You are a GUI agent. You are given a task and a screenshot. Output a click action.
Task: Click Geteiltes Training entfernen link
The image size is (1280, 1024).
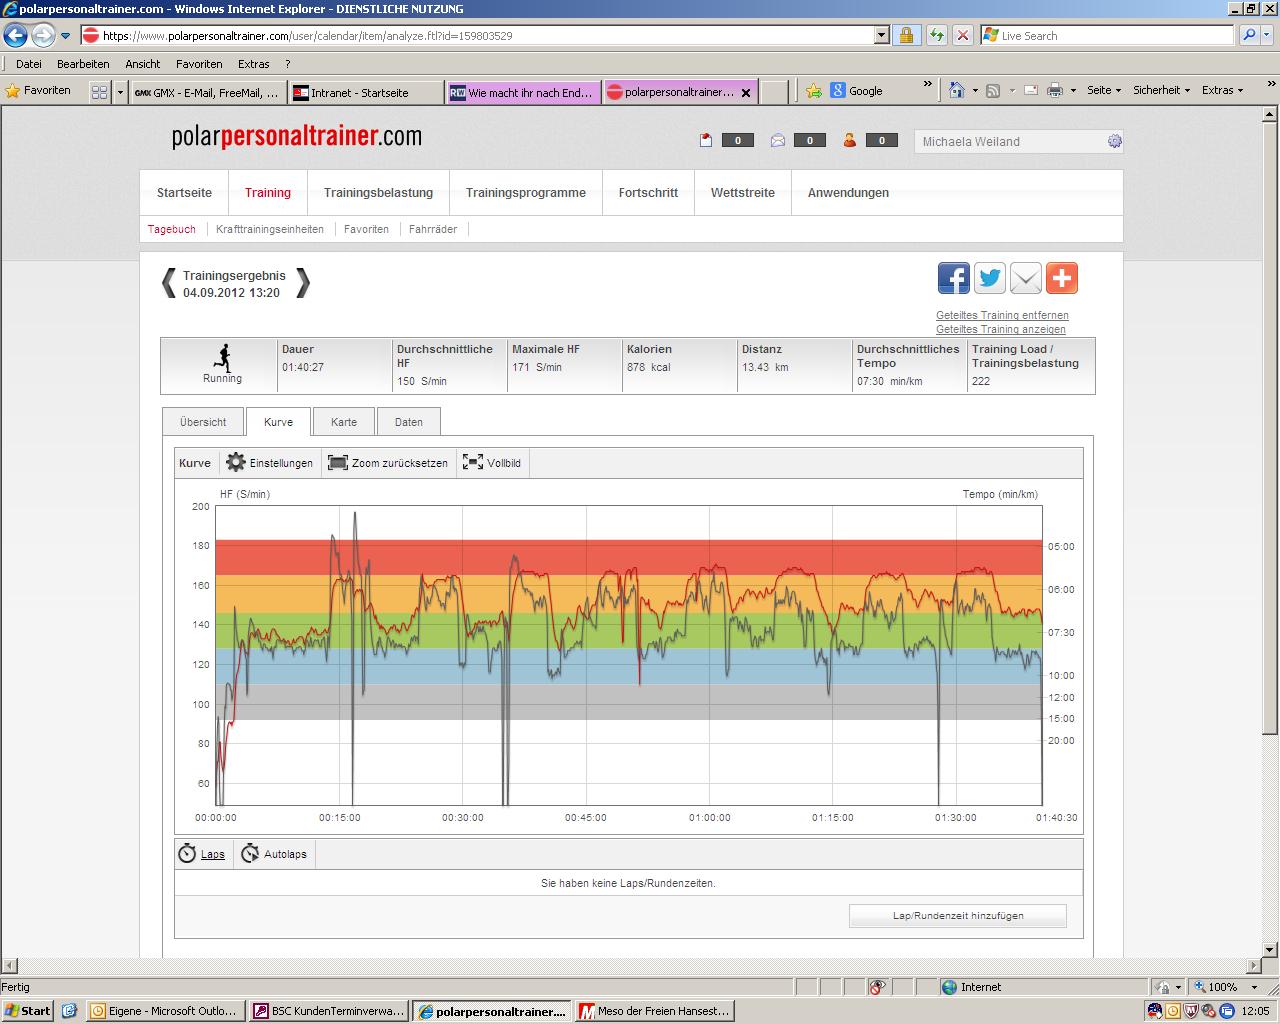coord(1002,315)
